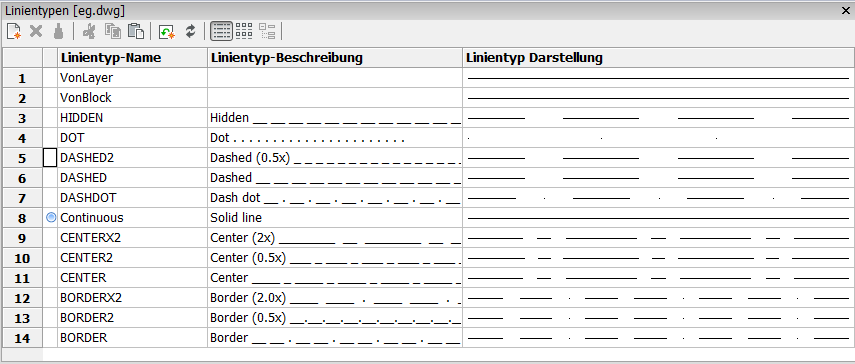Click the current cell in DASHED2 row
The height and width of the screenshot is (364, 855).
click(50, 158)
